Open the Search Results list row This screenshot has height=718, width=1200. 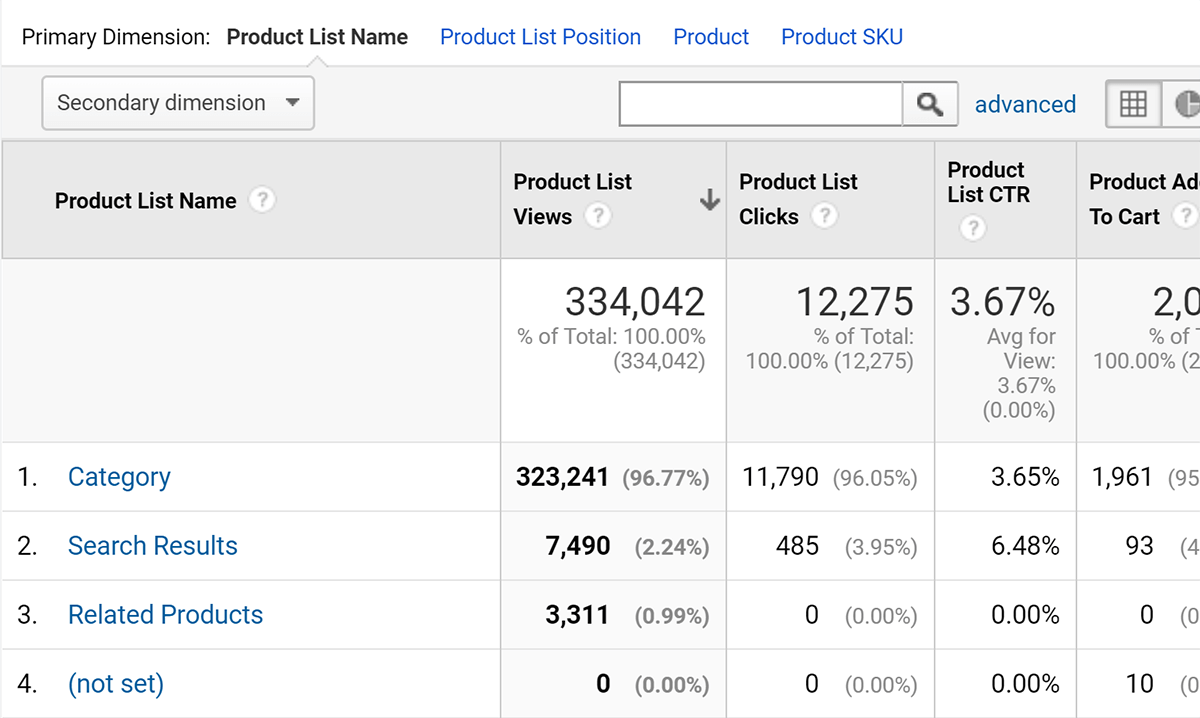click(x=153, y=546)
